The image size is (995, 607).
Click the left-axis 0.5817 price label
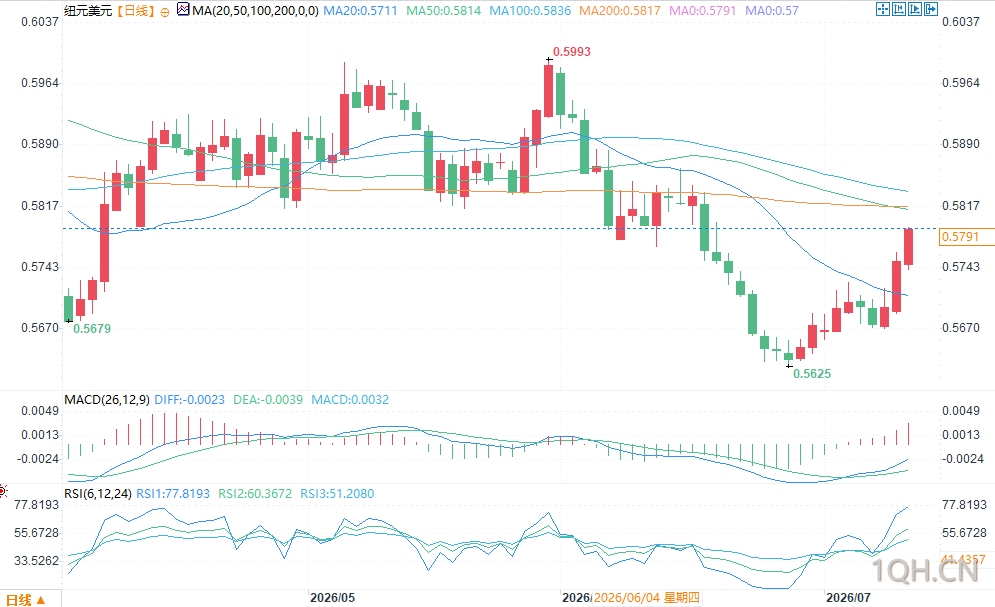tap(40, 206)
